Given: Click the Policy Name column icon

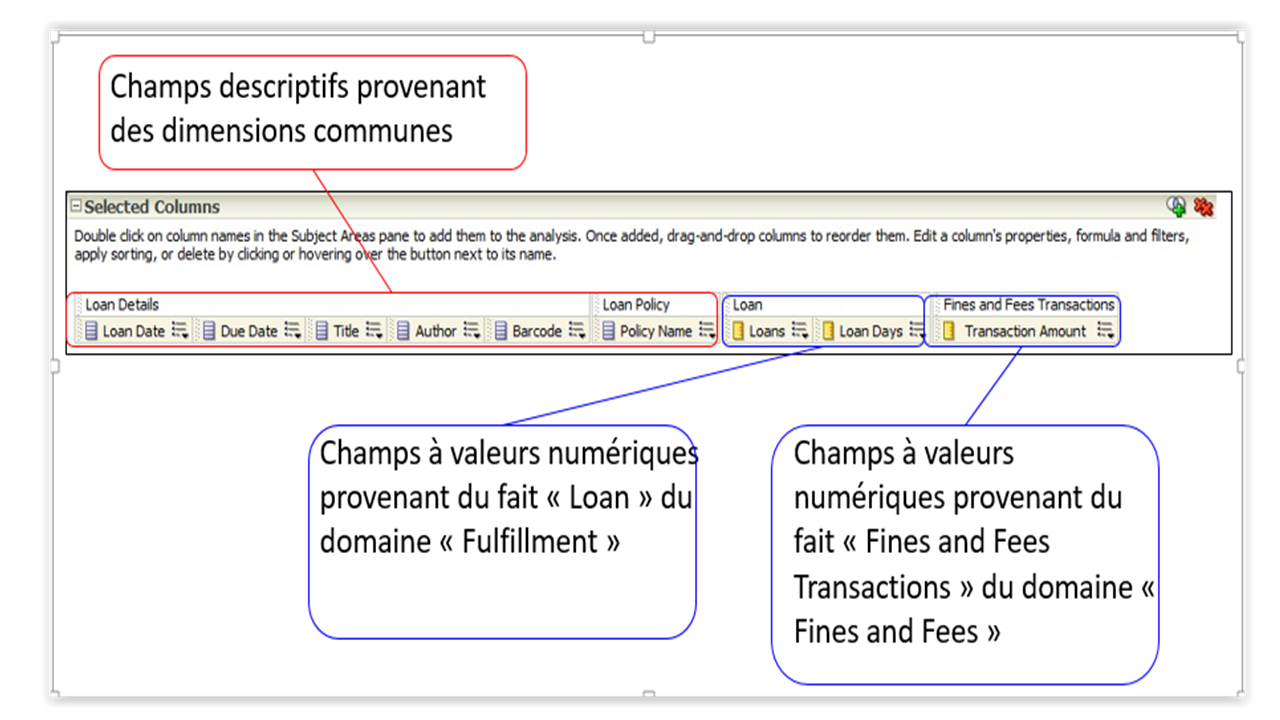Looking at the screenshot, I should pos(608,331).
